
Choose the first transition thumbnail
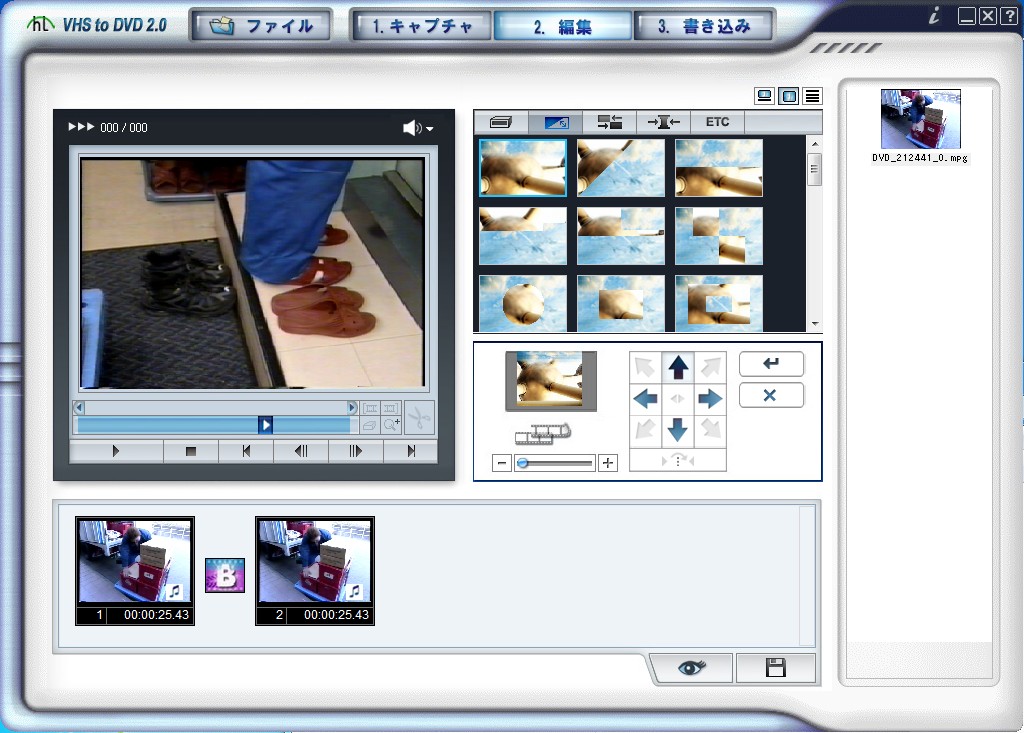click(522, 168)
